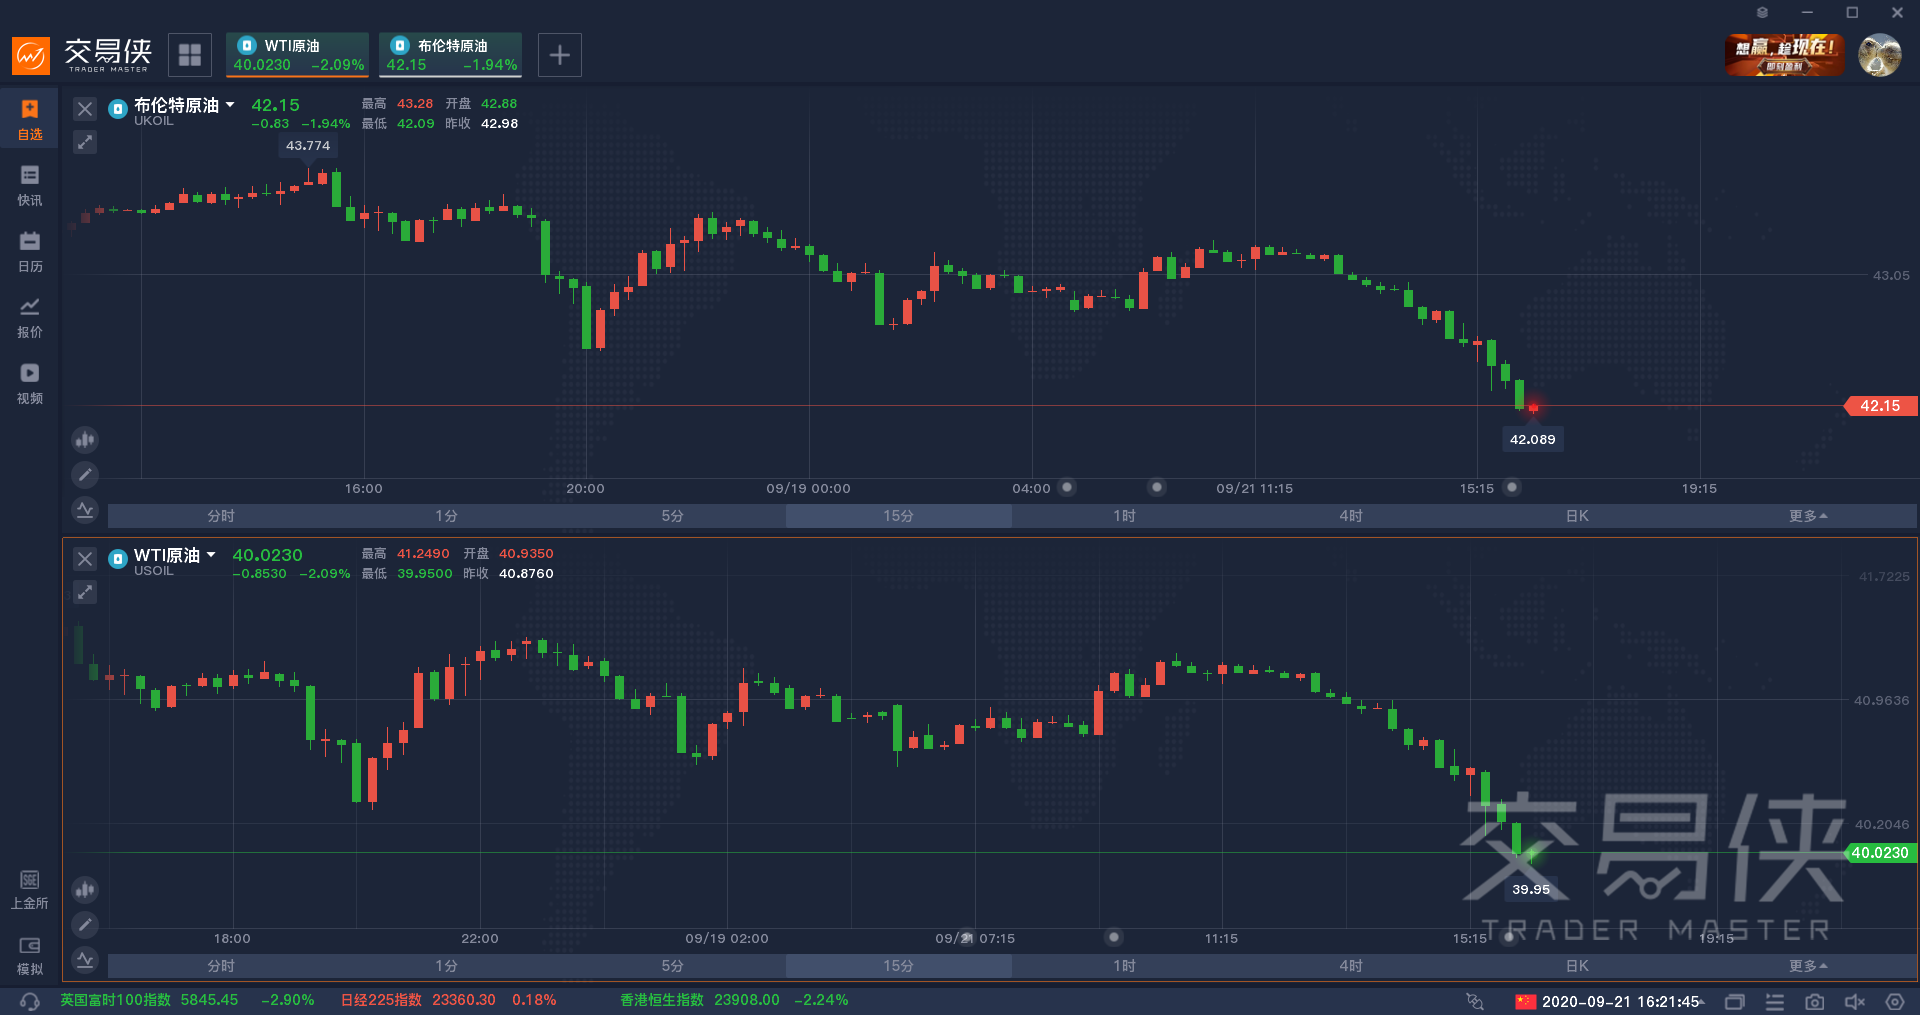
Task: Expand the Brent crude chart to fullscreen
Action: 85,142
